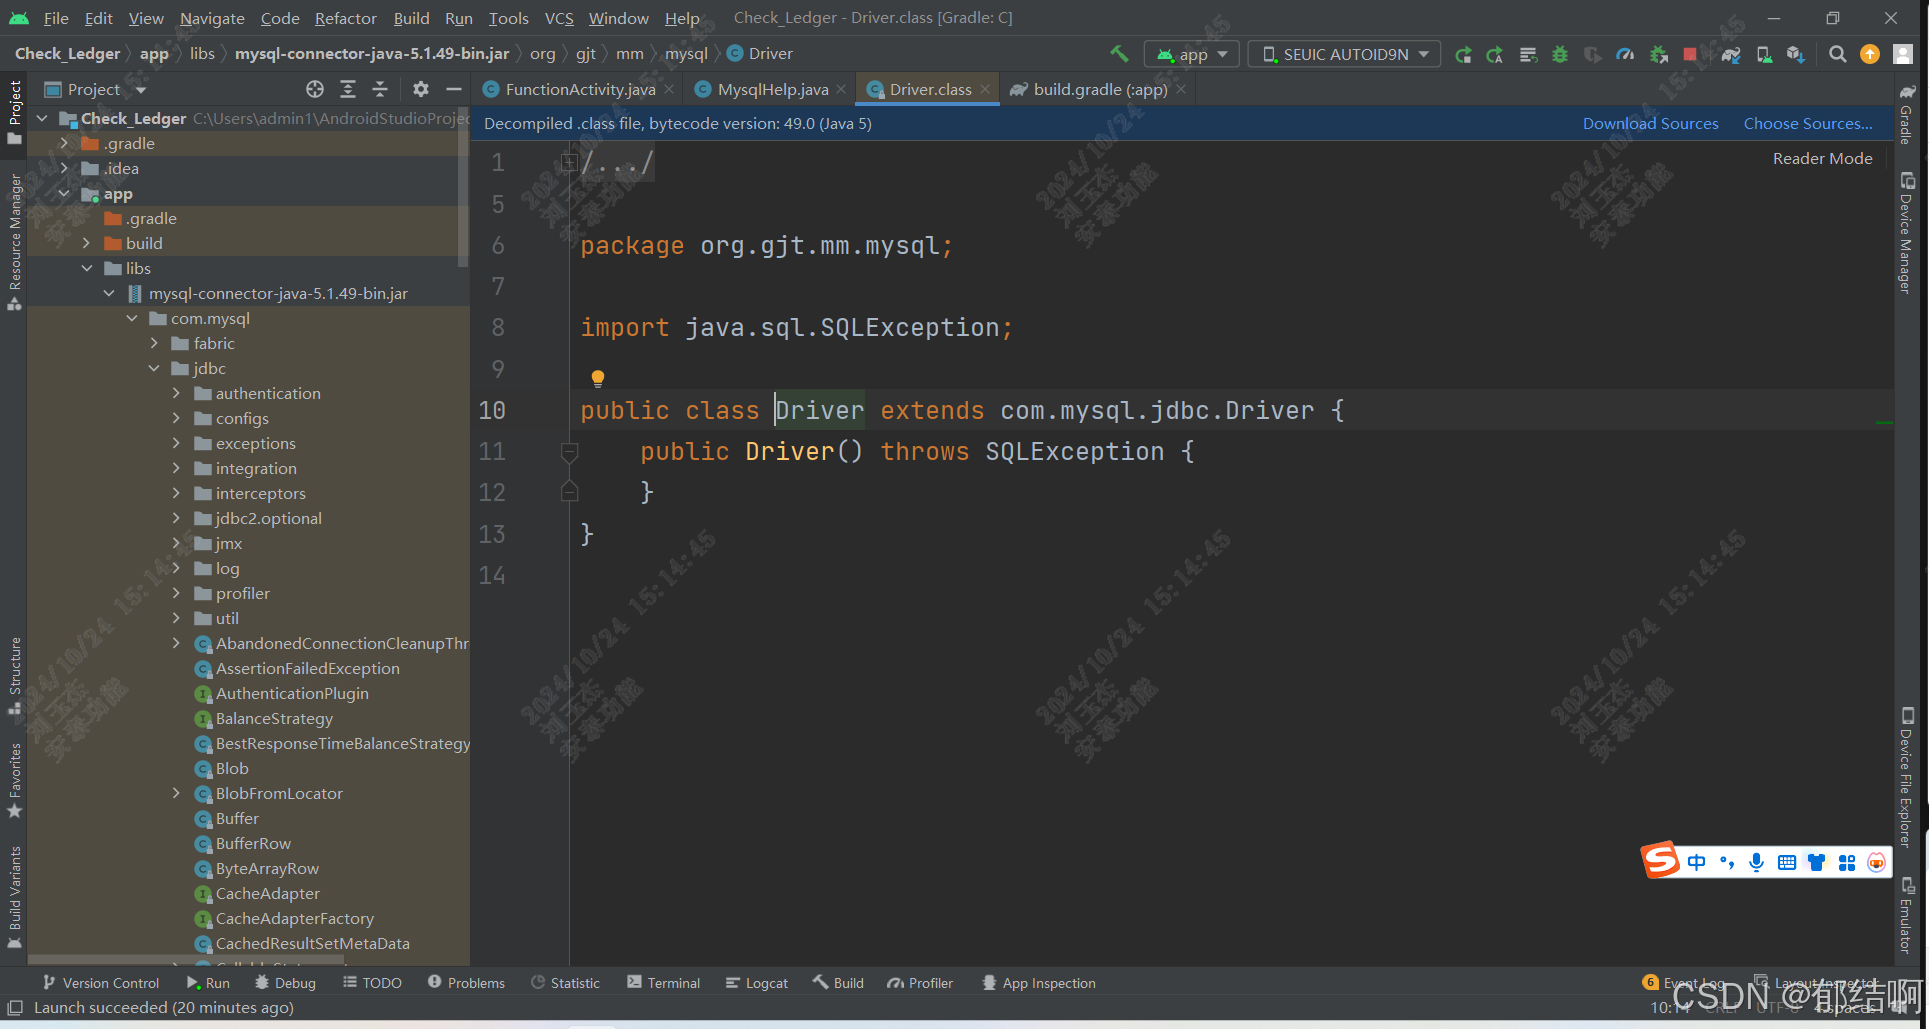Image resolution: width=1929 pixels, height=1029 pixels.
Task: Run the app configuration
Action: tap(1464, 54)
